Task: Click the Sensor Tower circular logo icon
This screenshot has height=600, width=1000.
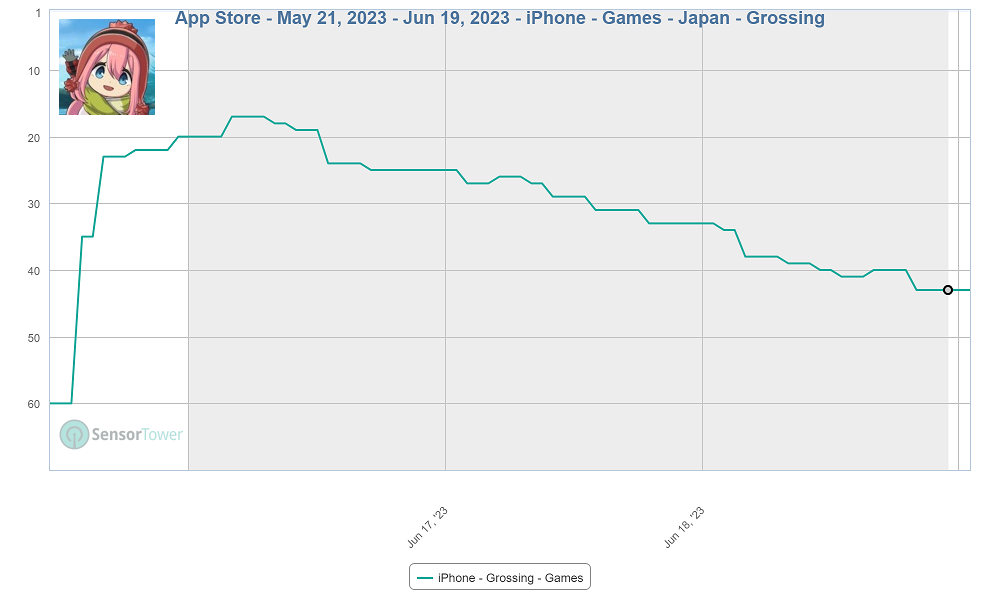Action: pyautogui.click(x=74, y=435)
